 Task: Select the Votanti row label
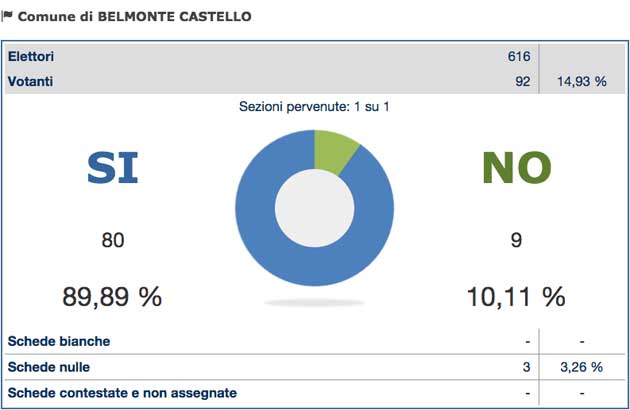click(x=30, y=81)
